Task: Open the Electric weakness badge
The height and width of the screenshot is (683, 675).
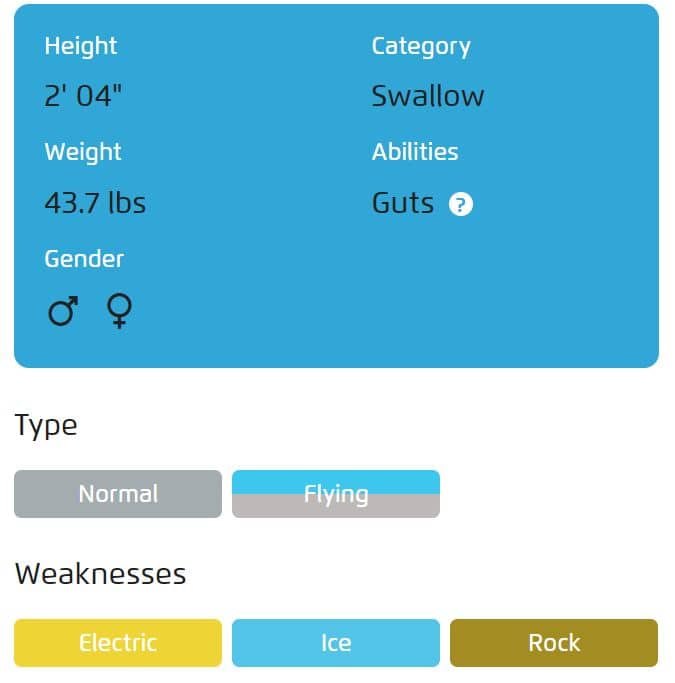Action: point(118,643)
